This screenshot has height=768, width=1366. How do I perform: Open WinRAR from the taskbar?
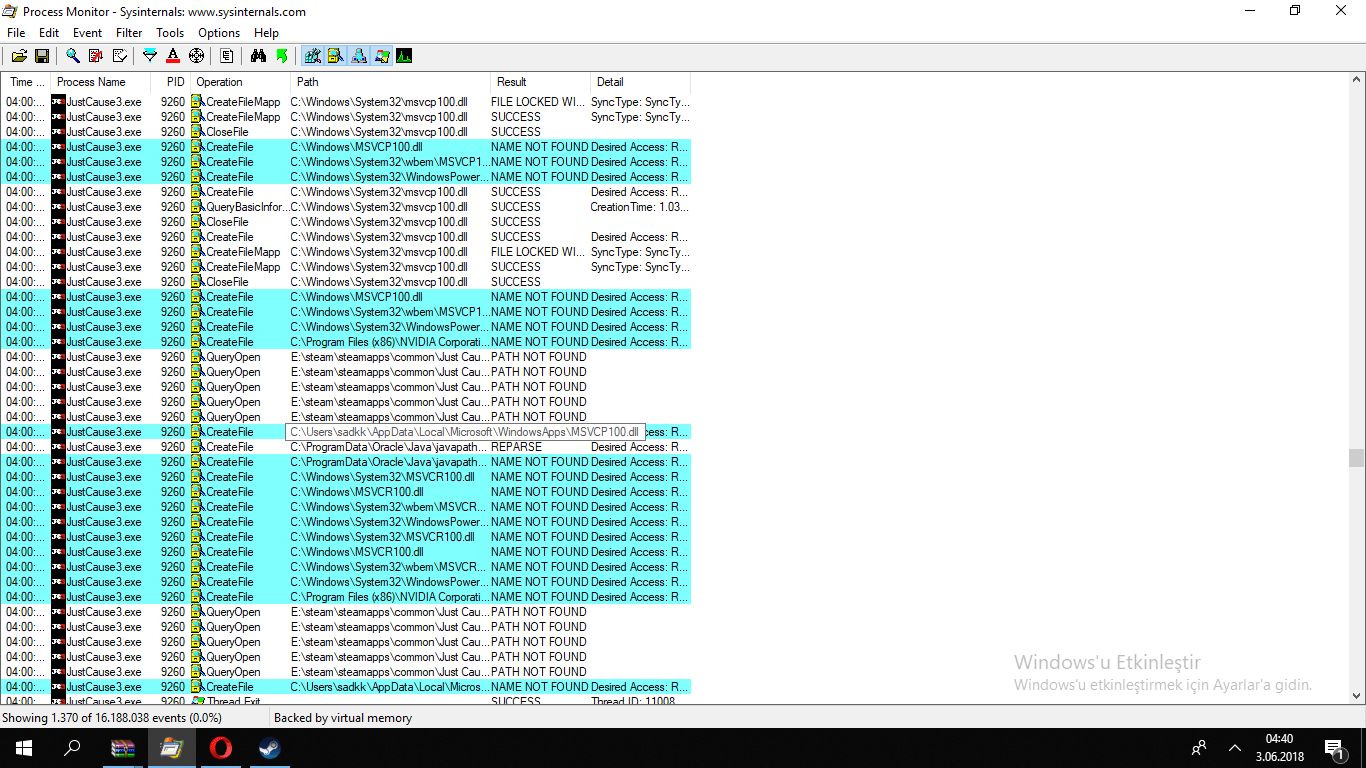pos(122,748)
